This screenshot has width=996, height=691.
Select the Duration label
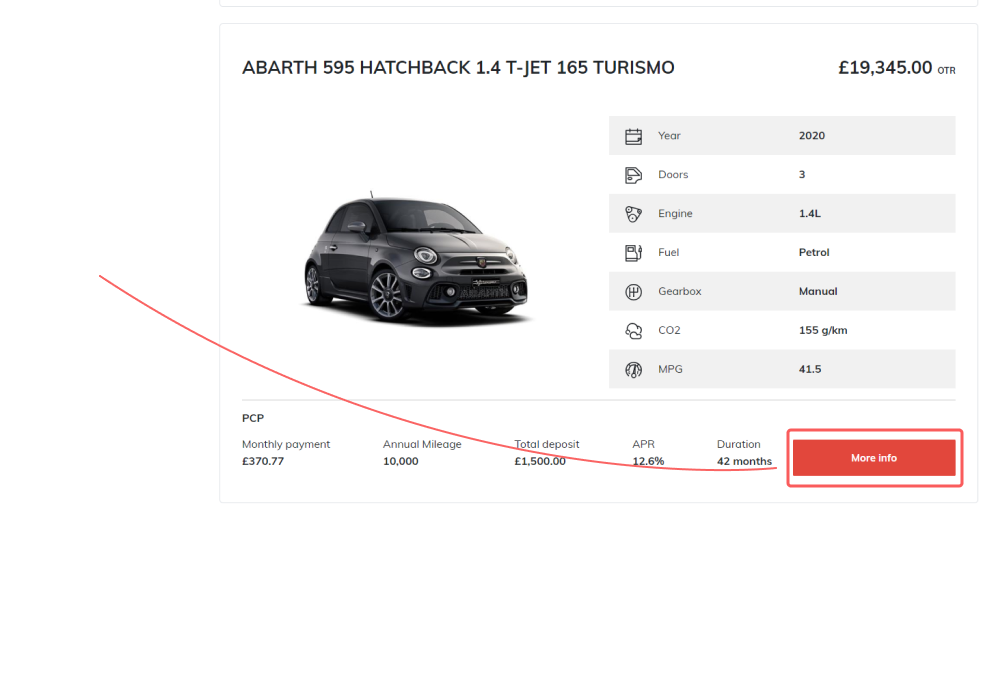pos(739,445)
